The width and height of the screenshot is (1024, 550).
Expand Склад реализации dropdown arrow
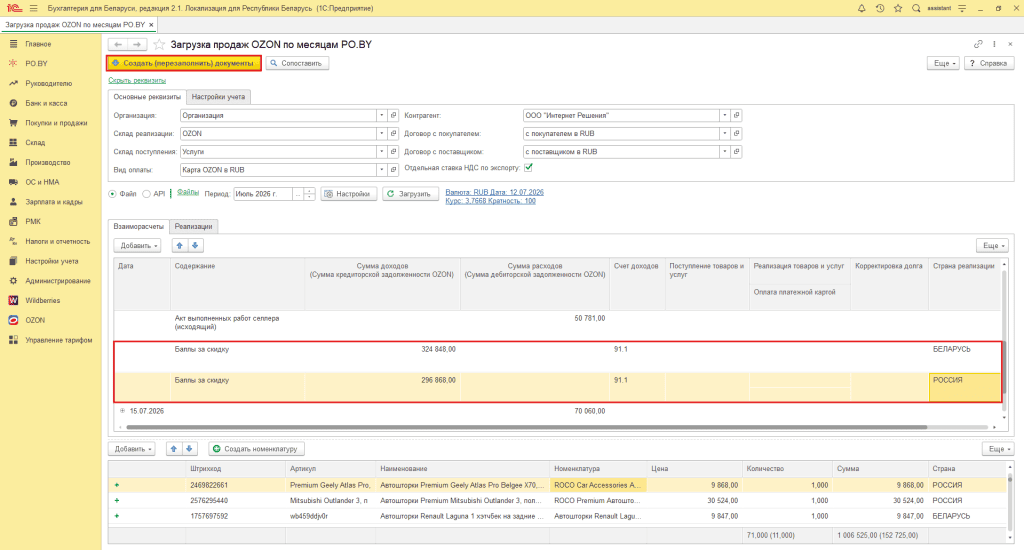pos(381,134)
